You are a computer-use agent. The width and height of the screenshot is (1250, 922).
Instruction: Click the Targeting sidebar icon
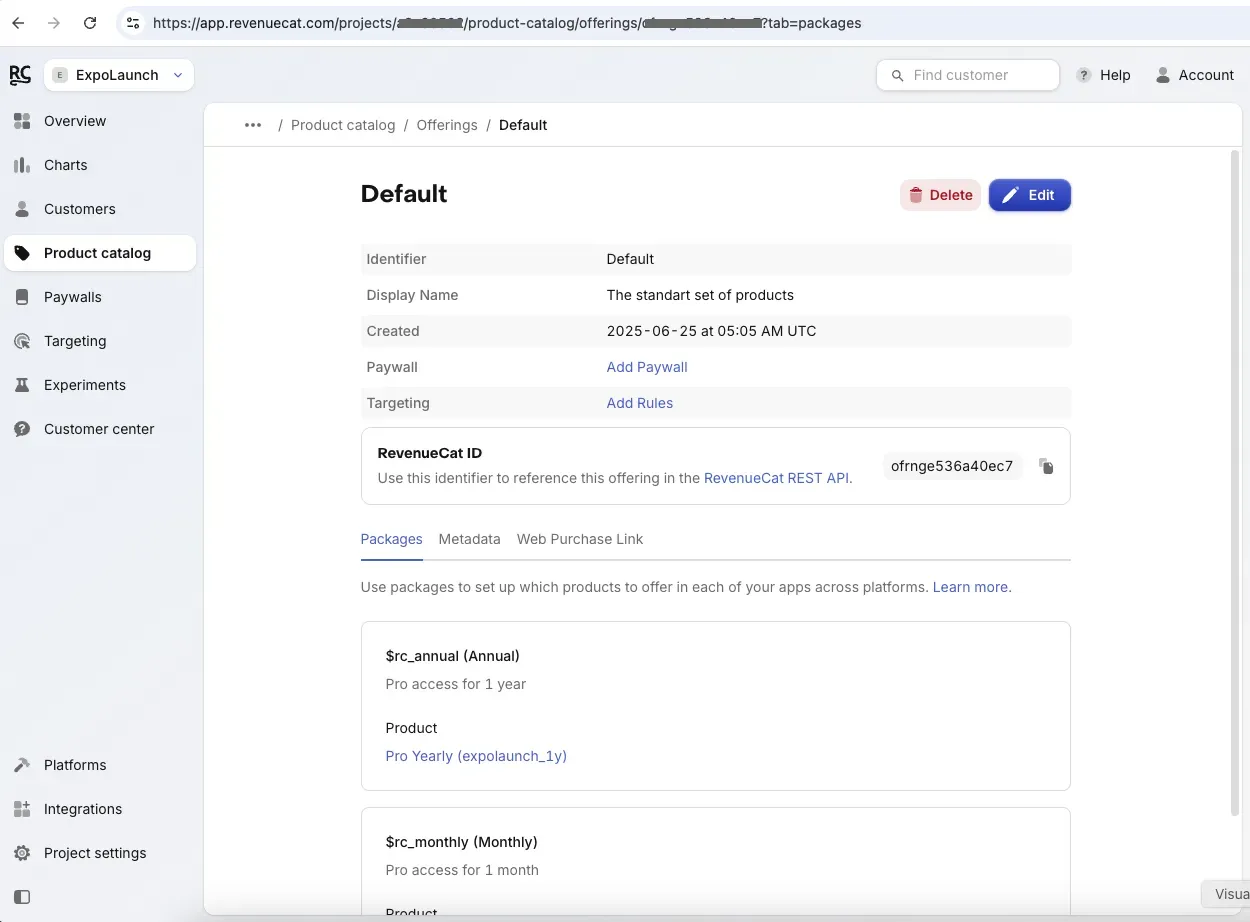22,341
